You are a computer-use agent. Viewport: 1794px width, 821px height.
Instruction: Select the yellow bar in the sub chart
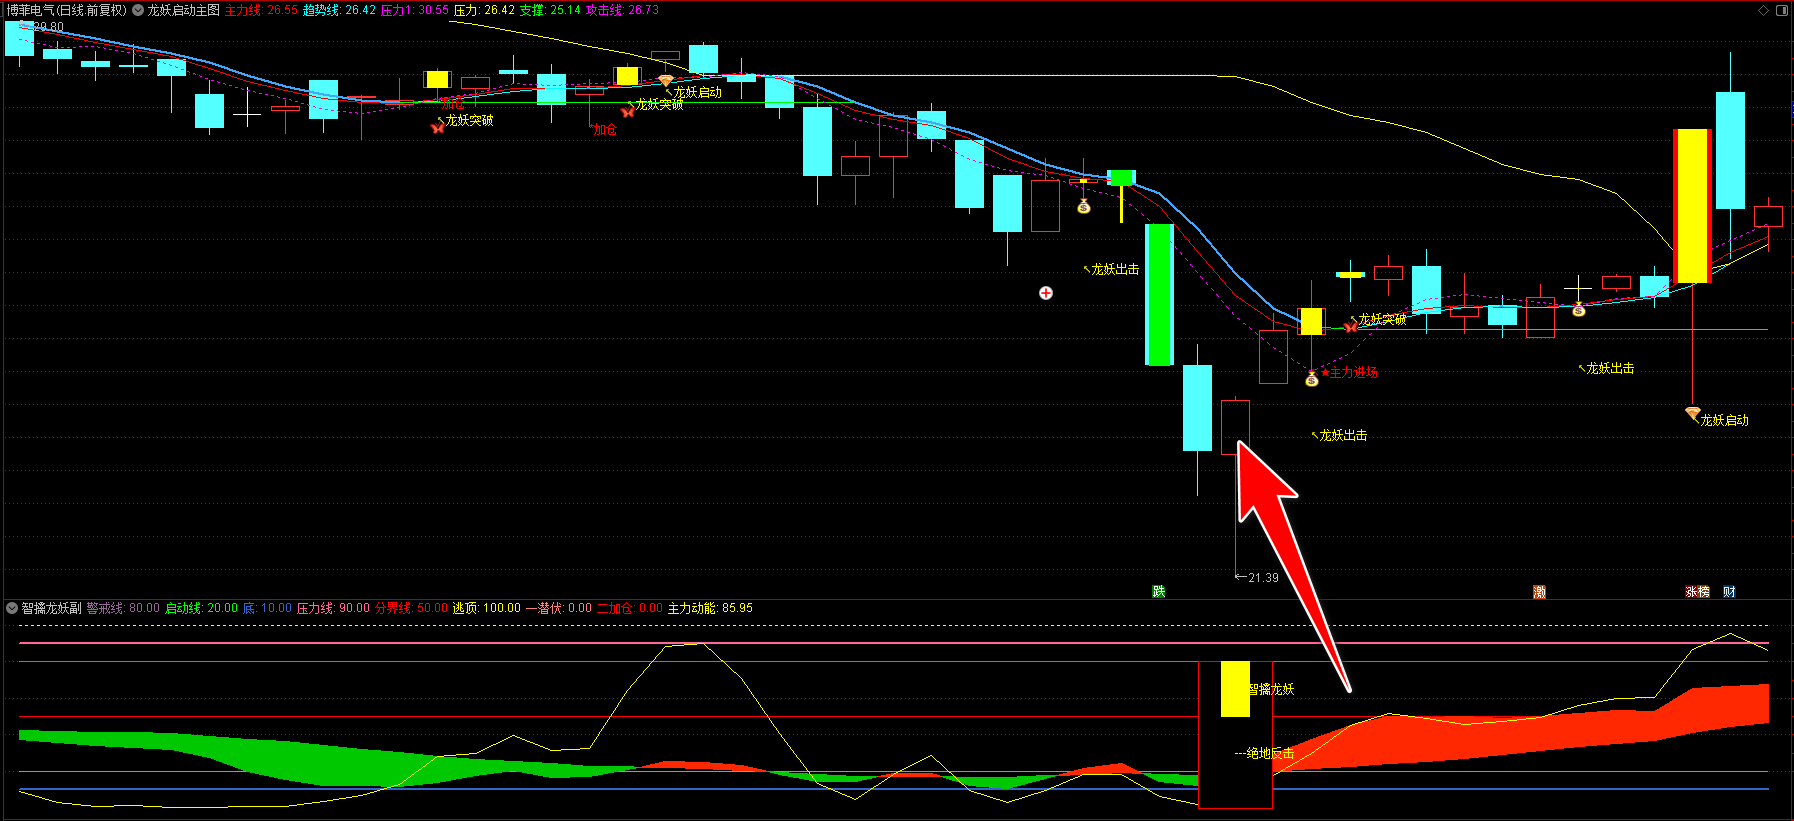(1235, 689)
